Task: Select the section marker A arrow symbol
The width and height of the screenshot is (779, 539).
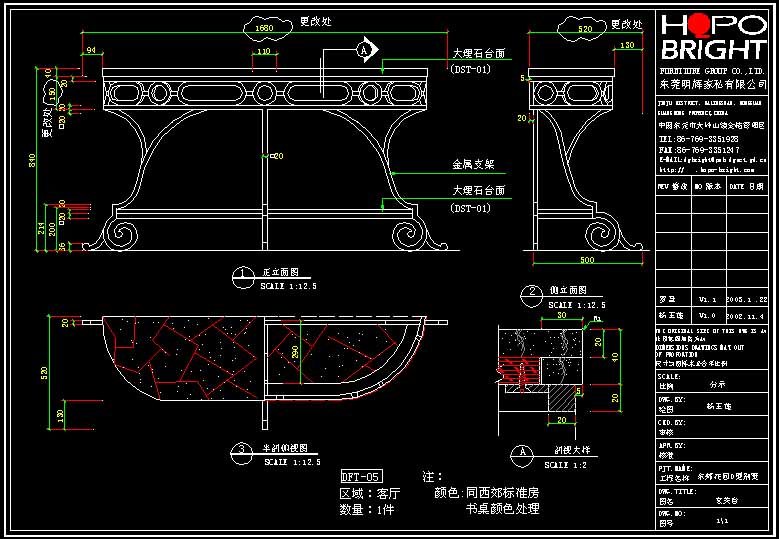Action: tap(367, 49)
